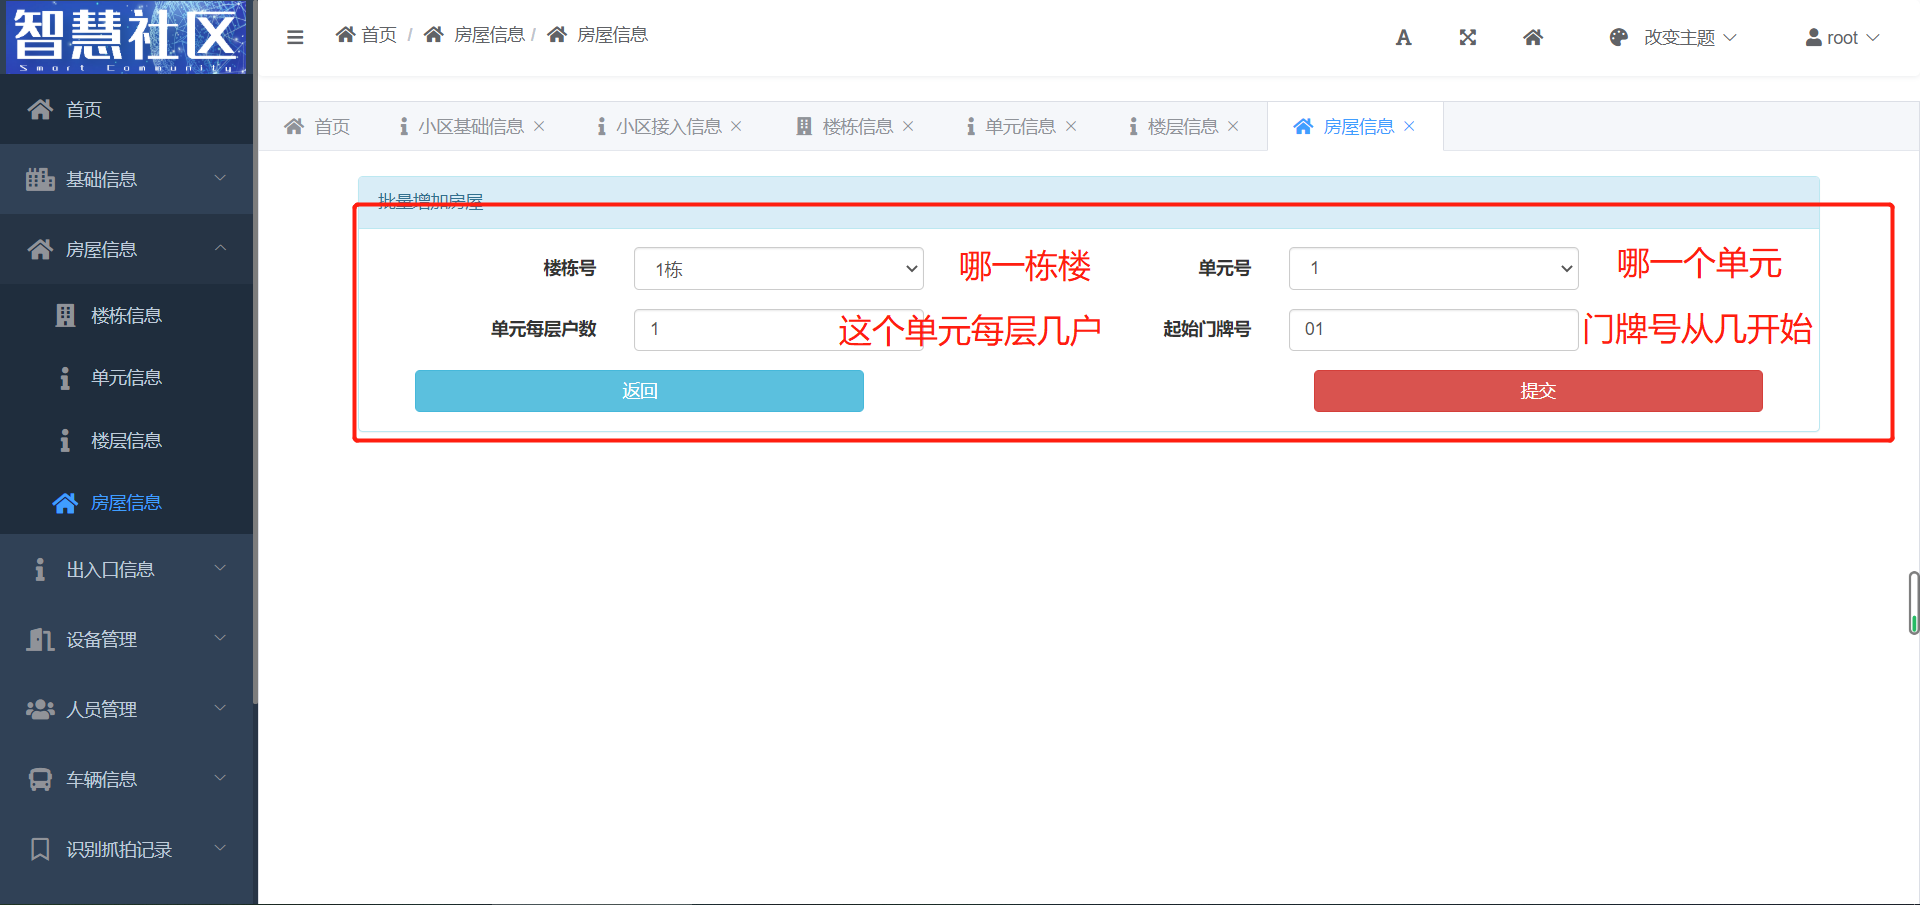Switch to the 楼层信息 tab
This screenshot has height=905, width=1920.
click(1181, 125)
